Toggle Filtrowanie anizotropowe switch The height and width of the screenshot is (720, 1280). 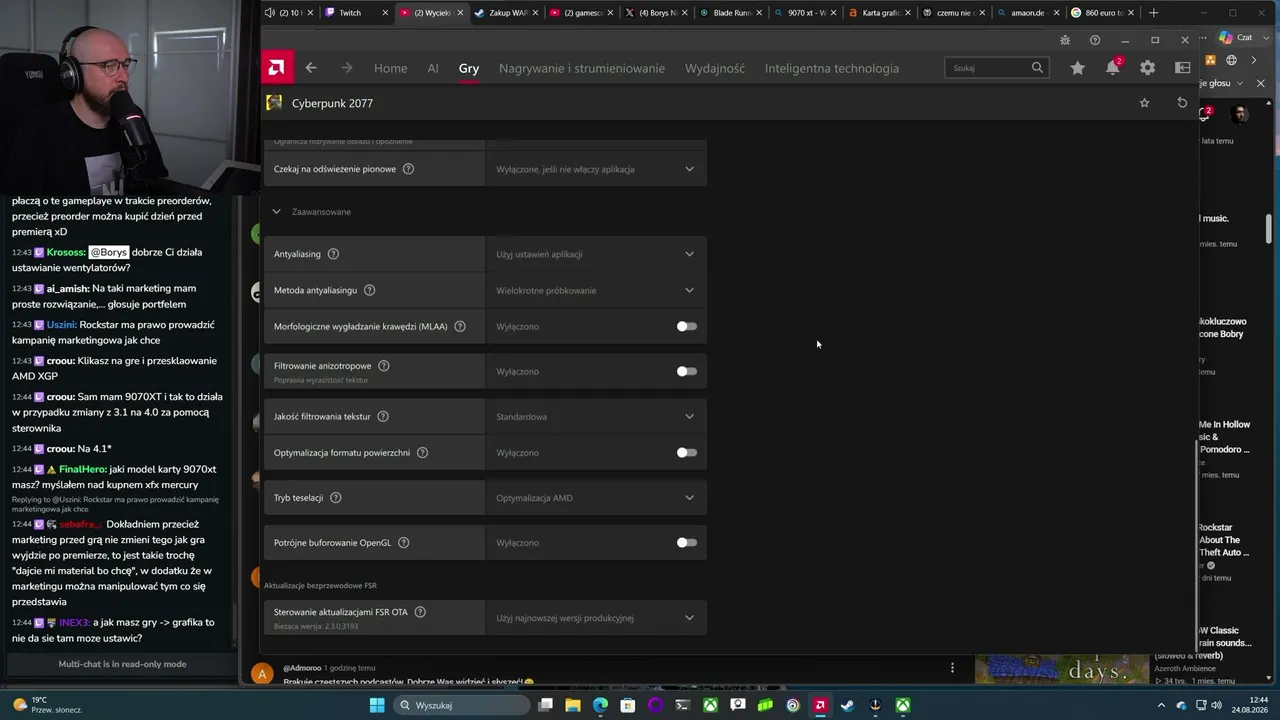[x=686, y=371]
